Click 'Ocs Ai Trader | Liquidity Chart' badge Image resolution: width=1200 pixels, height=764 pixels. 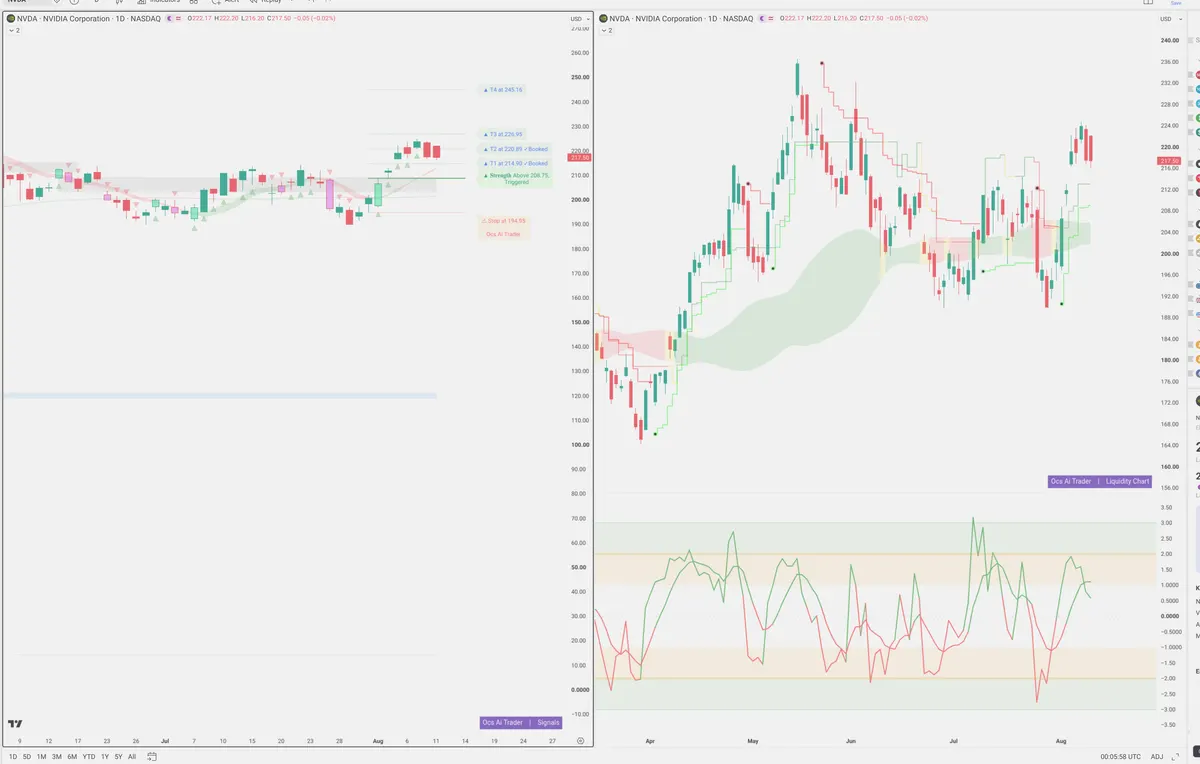pos(1100,481)
